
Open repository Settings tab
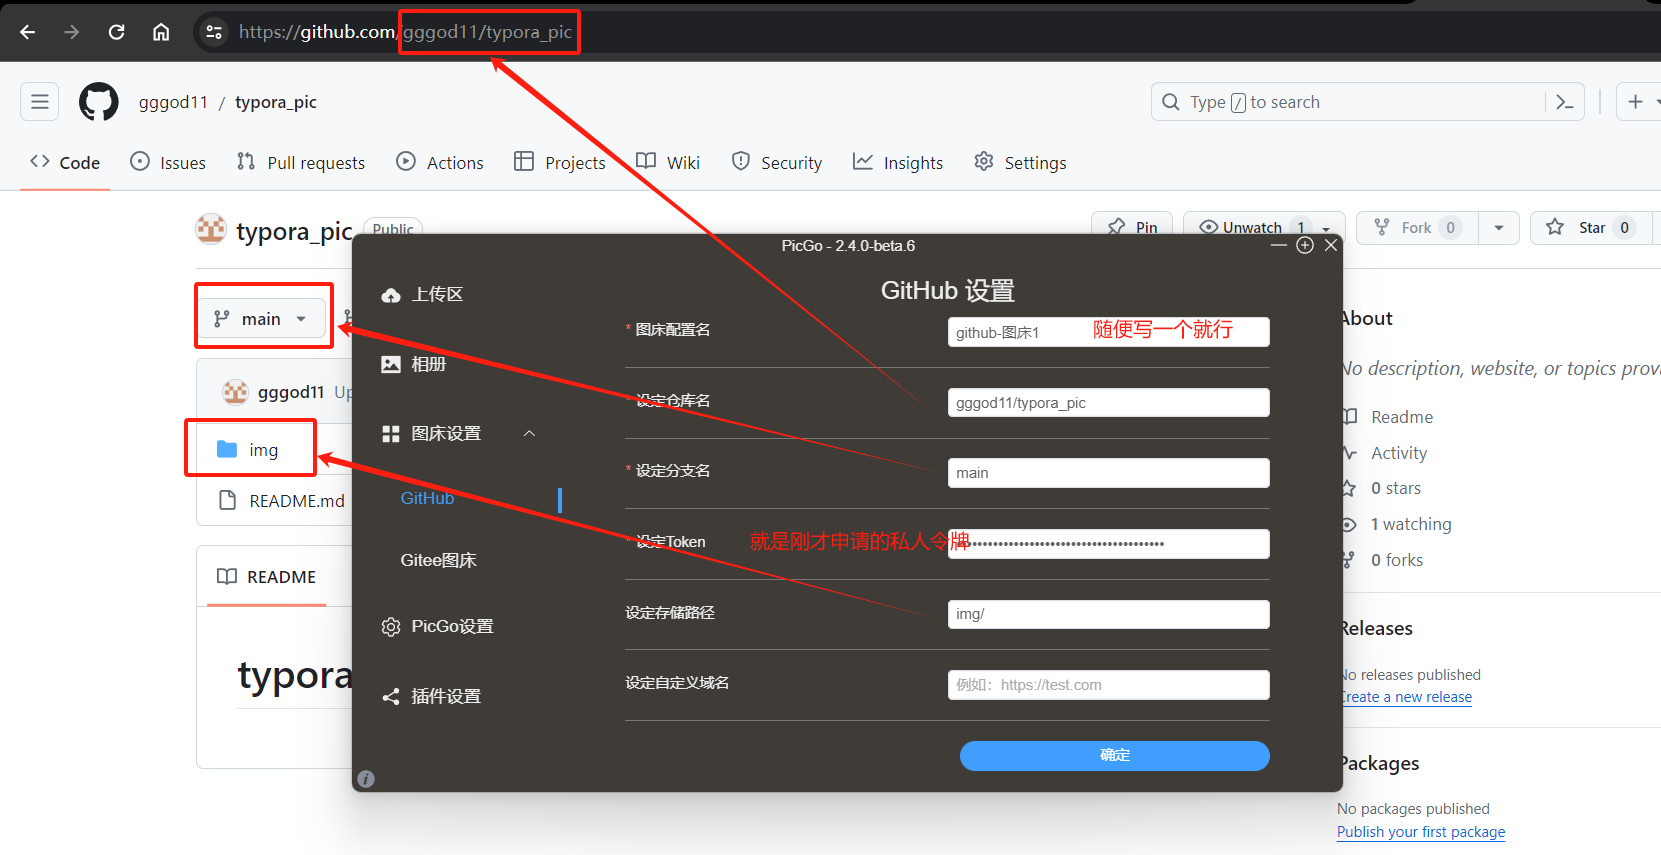pyautogui.click(x=1021, y=162)
